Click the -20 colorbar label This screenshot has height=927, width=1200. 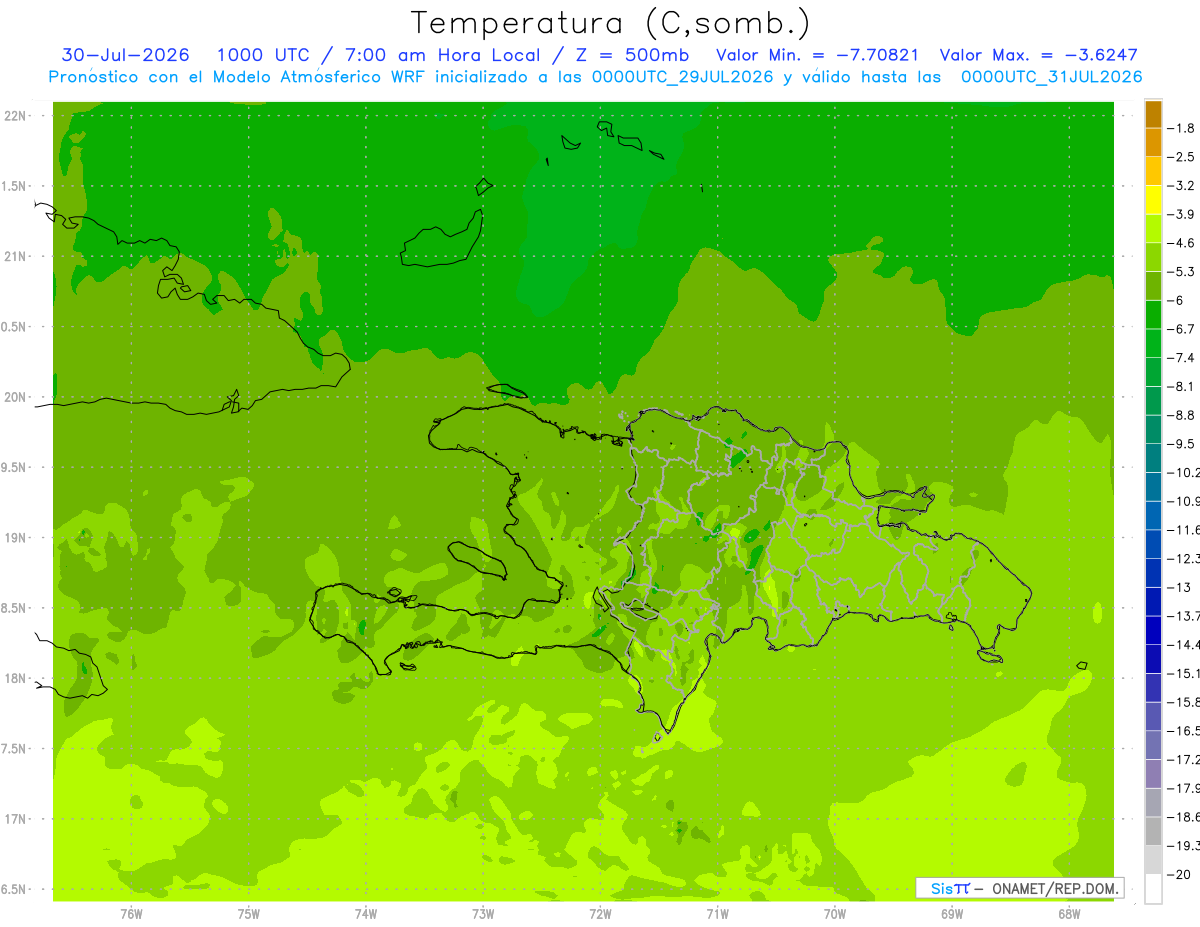(1180, 874)
